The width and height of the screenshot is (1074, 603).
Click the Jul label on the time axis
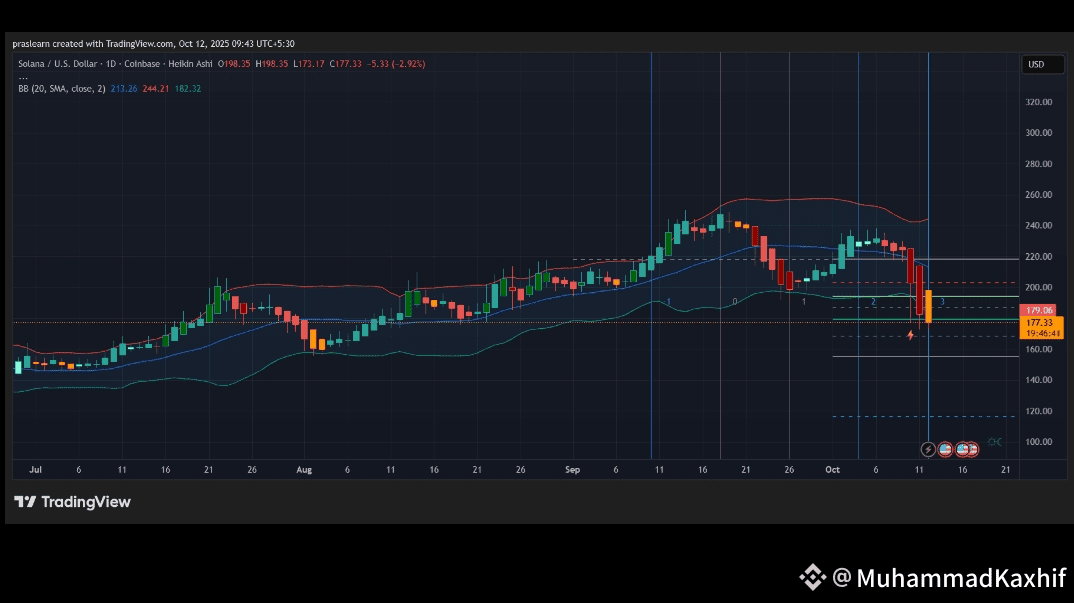point(36,469)
